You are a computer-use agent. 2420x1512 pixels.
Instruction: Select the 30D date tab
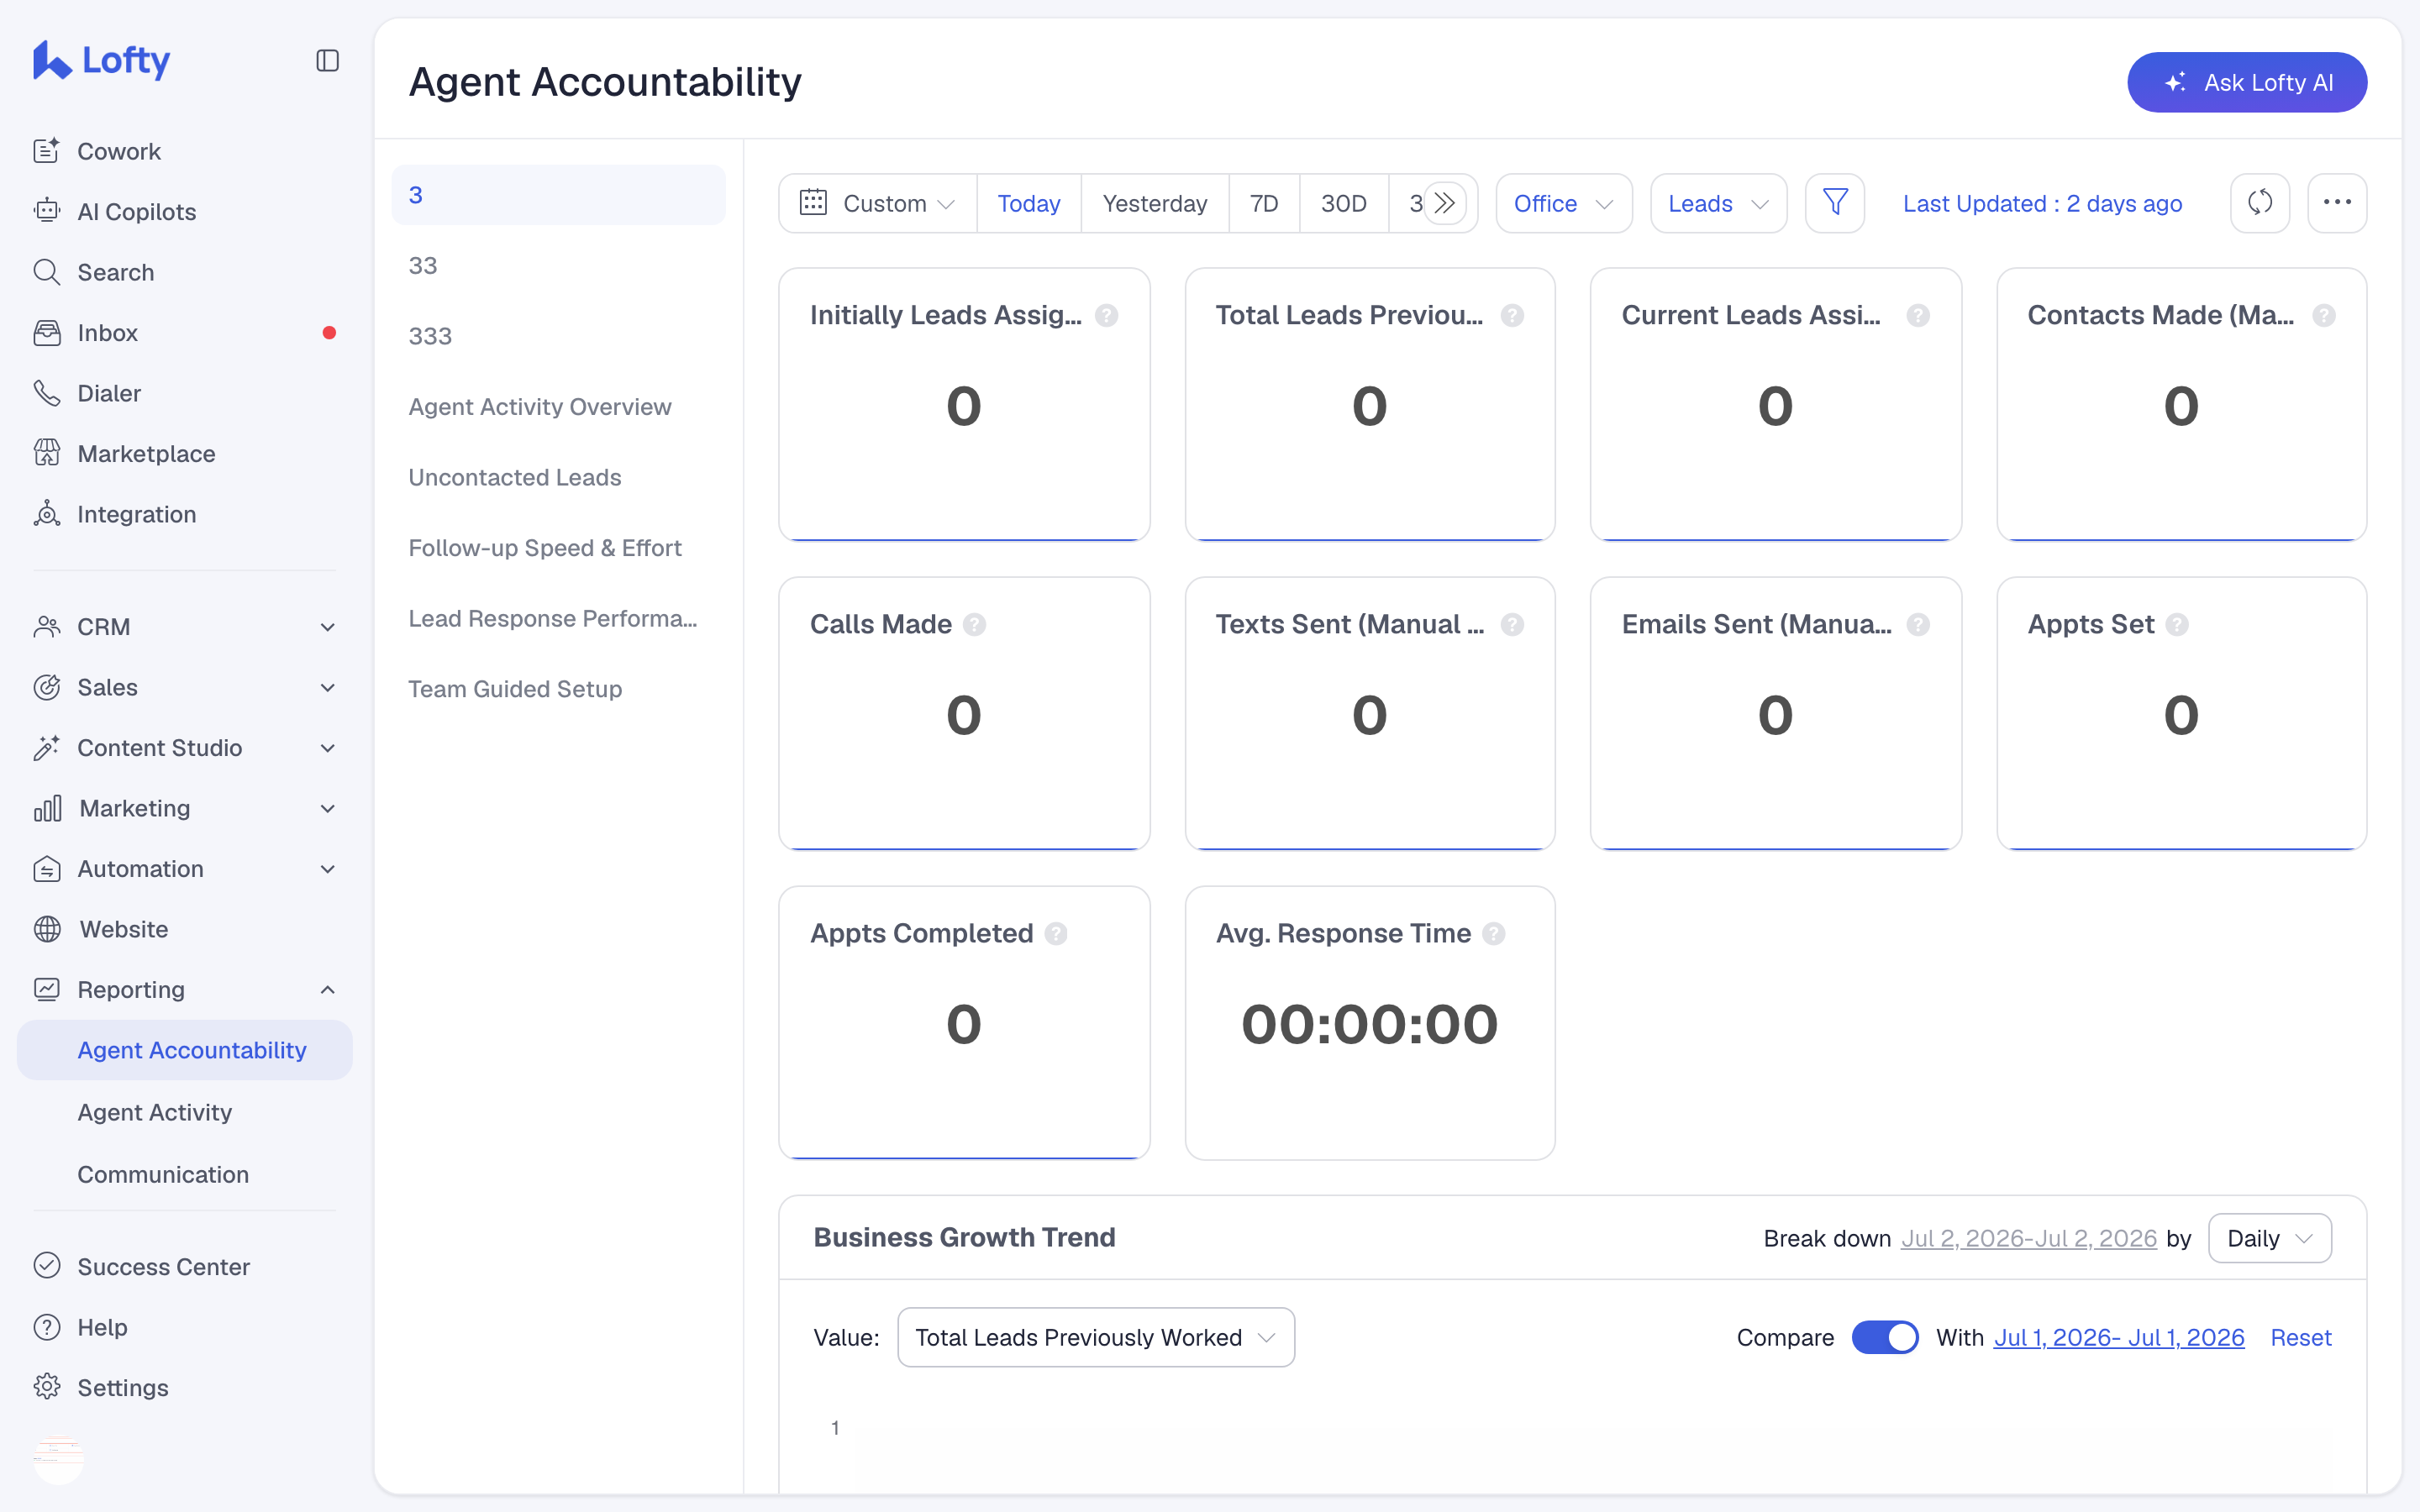tap(1344, 203)
